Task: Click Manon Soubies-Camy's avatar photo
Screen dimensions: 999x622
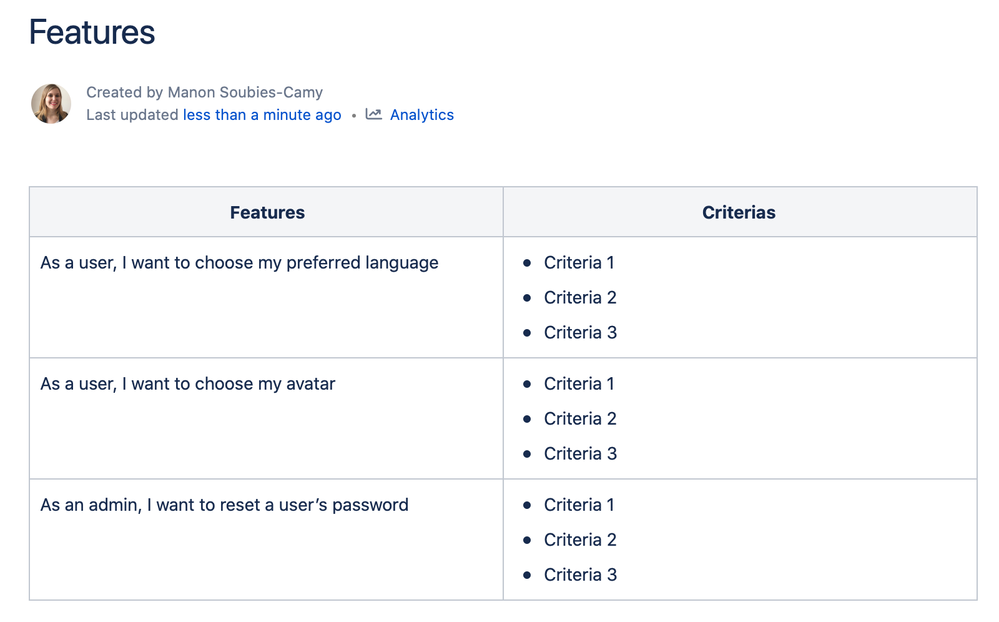Action: [x=51, y=104]
